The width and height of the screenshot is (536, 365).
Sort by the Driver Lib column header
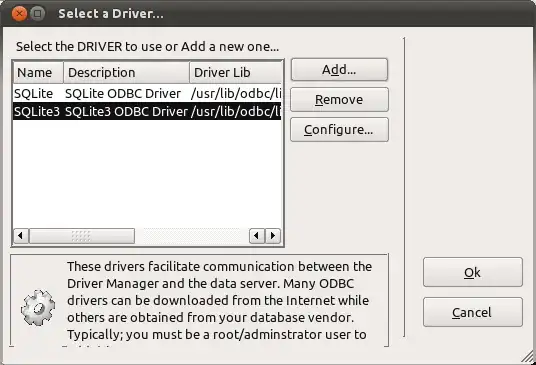point(236,72)
